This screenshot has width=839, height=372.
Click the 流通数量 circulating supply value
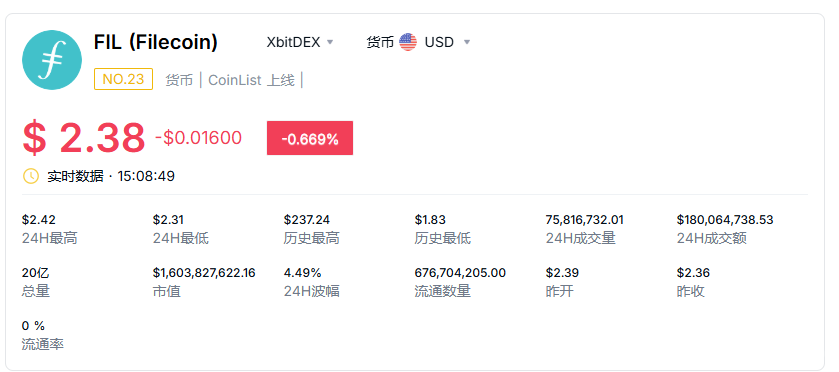point(460,273)
